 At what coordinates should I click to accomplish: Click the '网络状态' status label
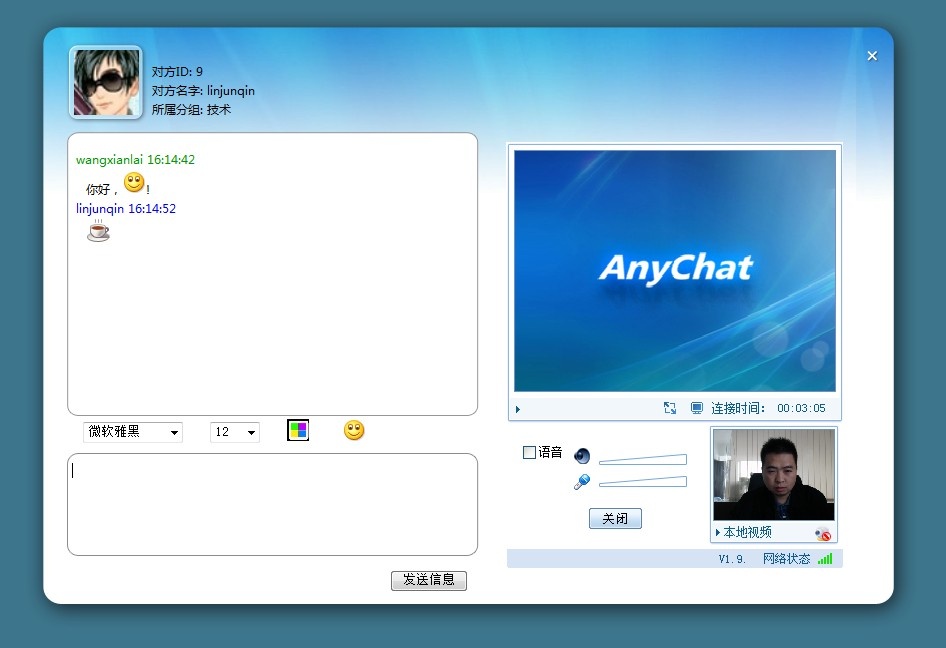pos(786,559)
